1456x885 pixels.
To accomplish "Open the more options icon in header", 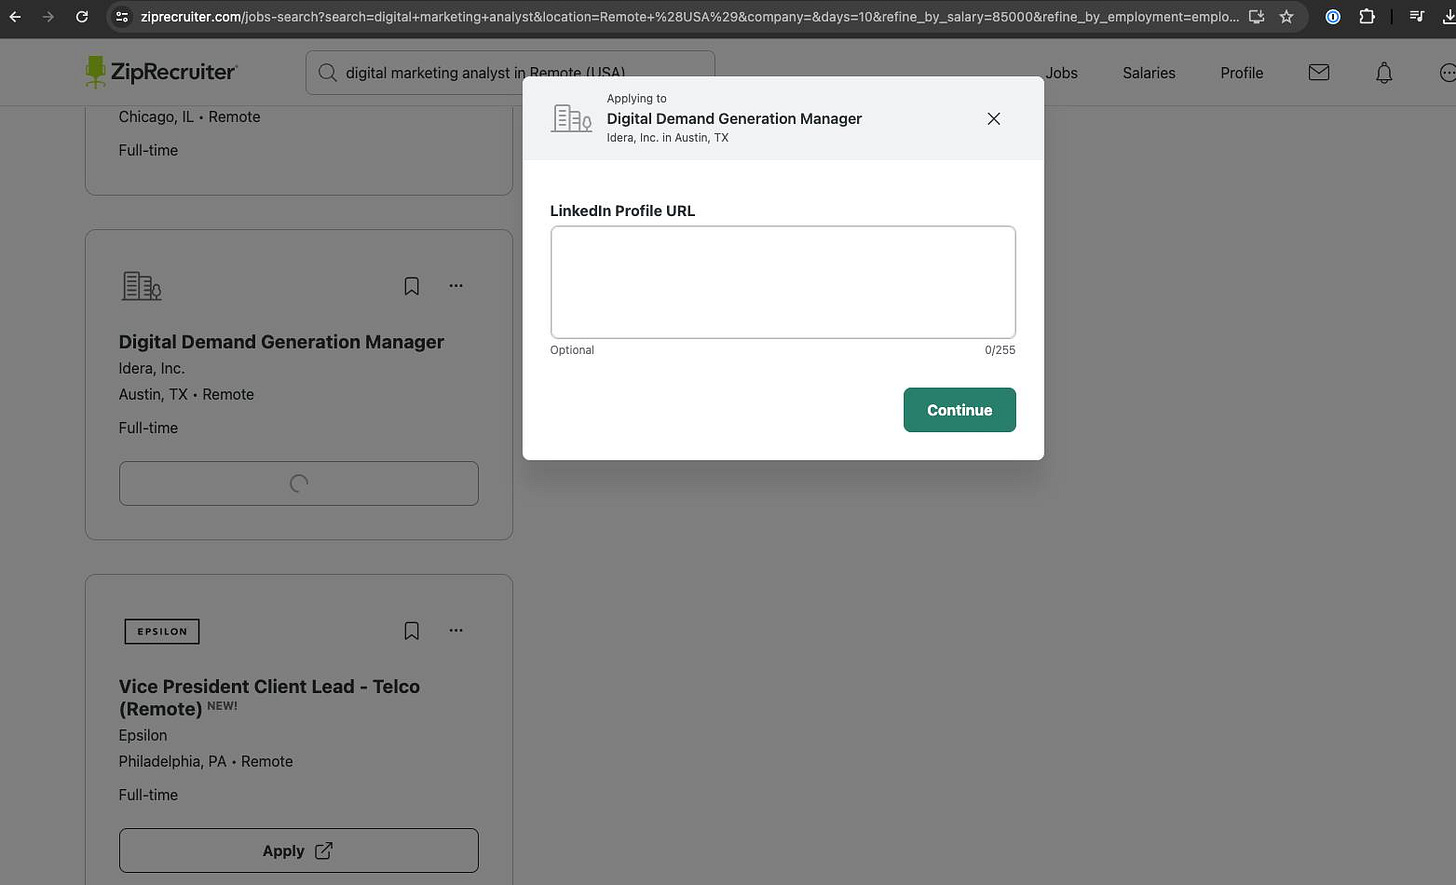I will click(x=1447, y=73).
